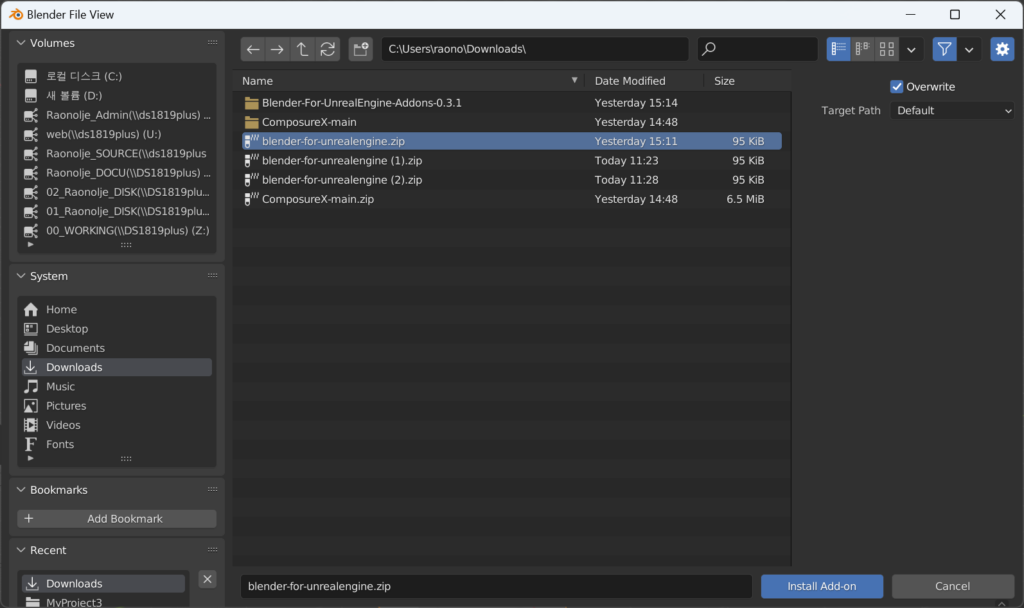Open Raonolje_SOURCE network volume
Image resolution: width=1024 pixels, height=608 pixels.
[117, 153]
